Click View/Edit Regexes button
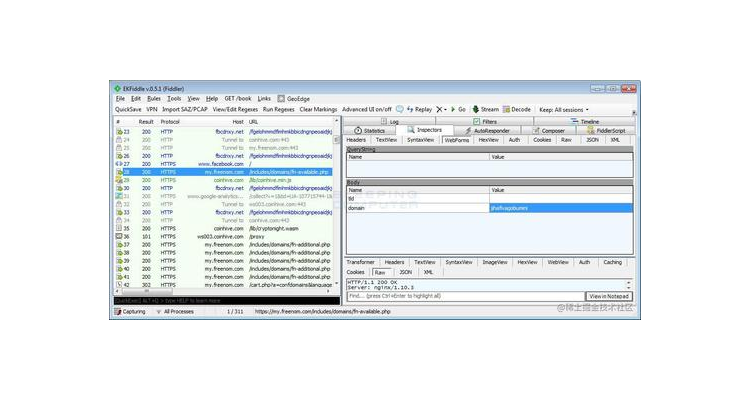This screenshot has width=750, height=400. pyautogui.click(x=235, y=110)
